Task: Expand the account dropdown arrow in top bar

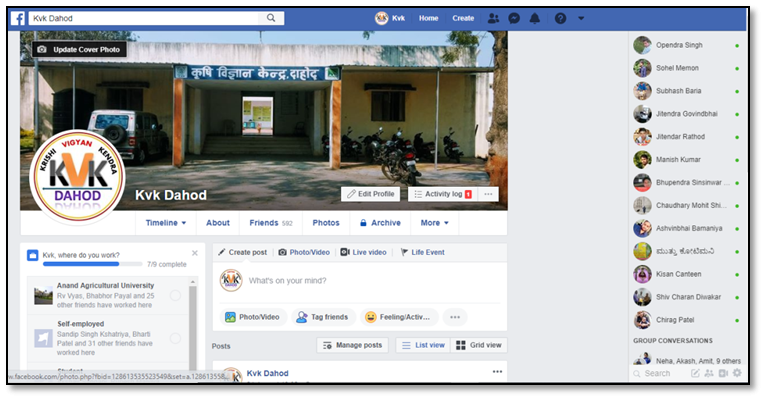Action: point(581,19)
